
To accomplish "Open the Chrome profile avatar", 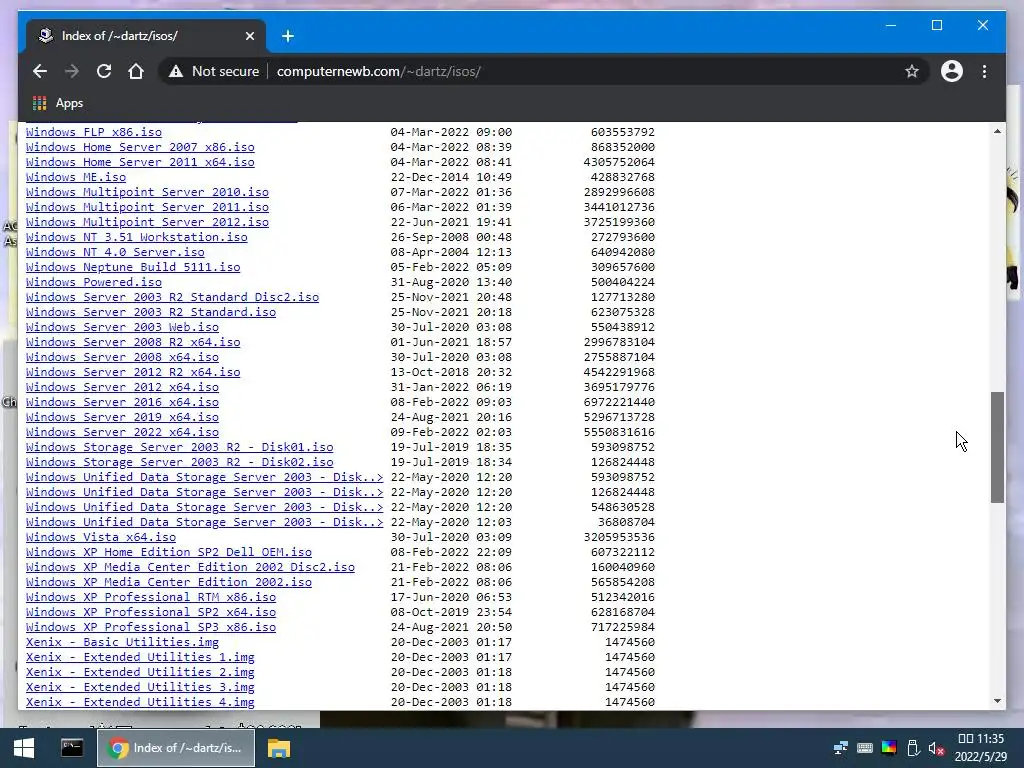I will [952, 71].
